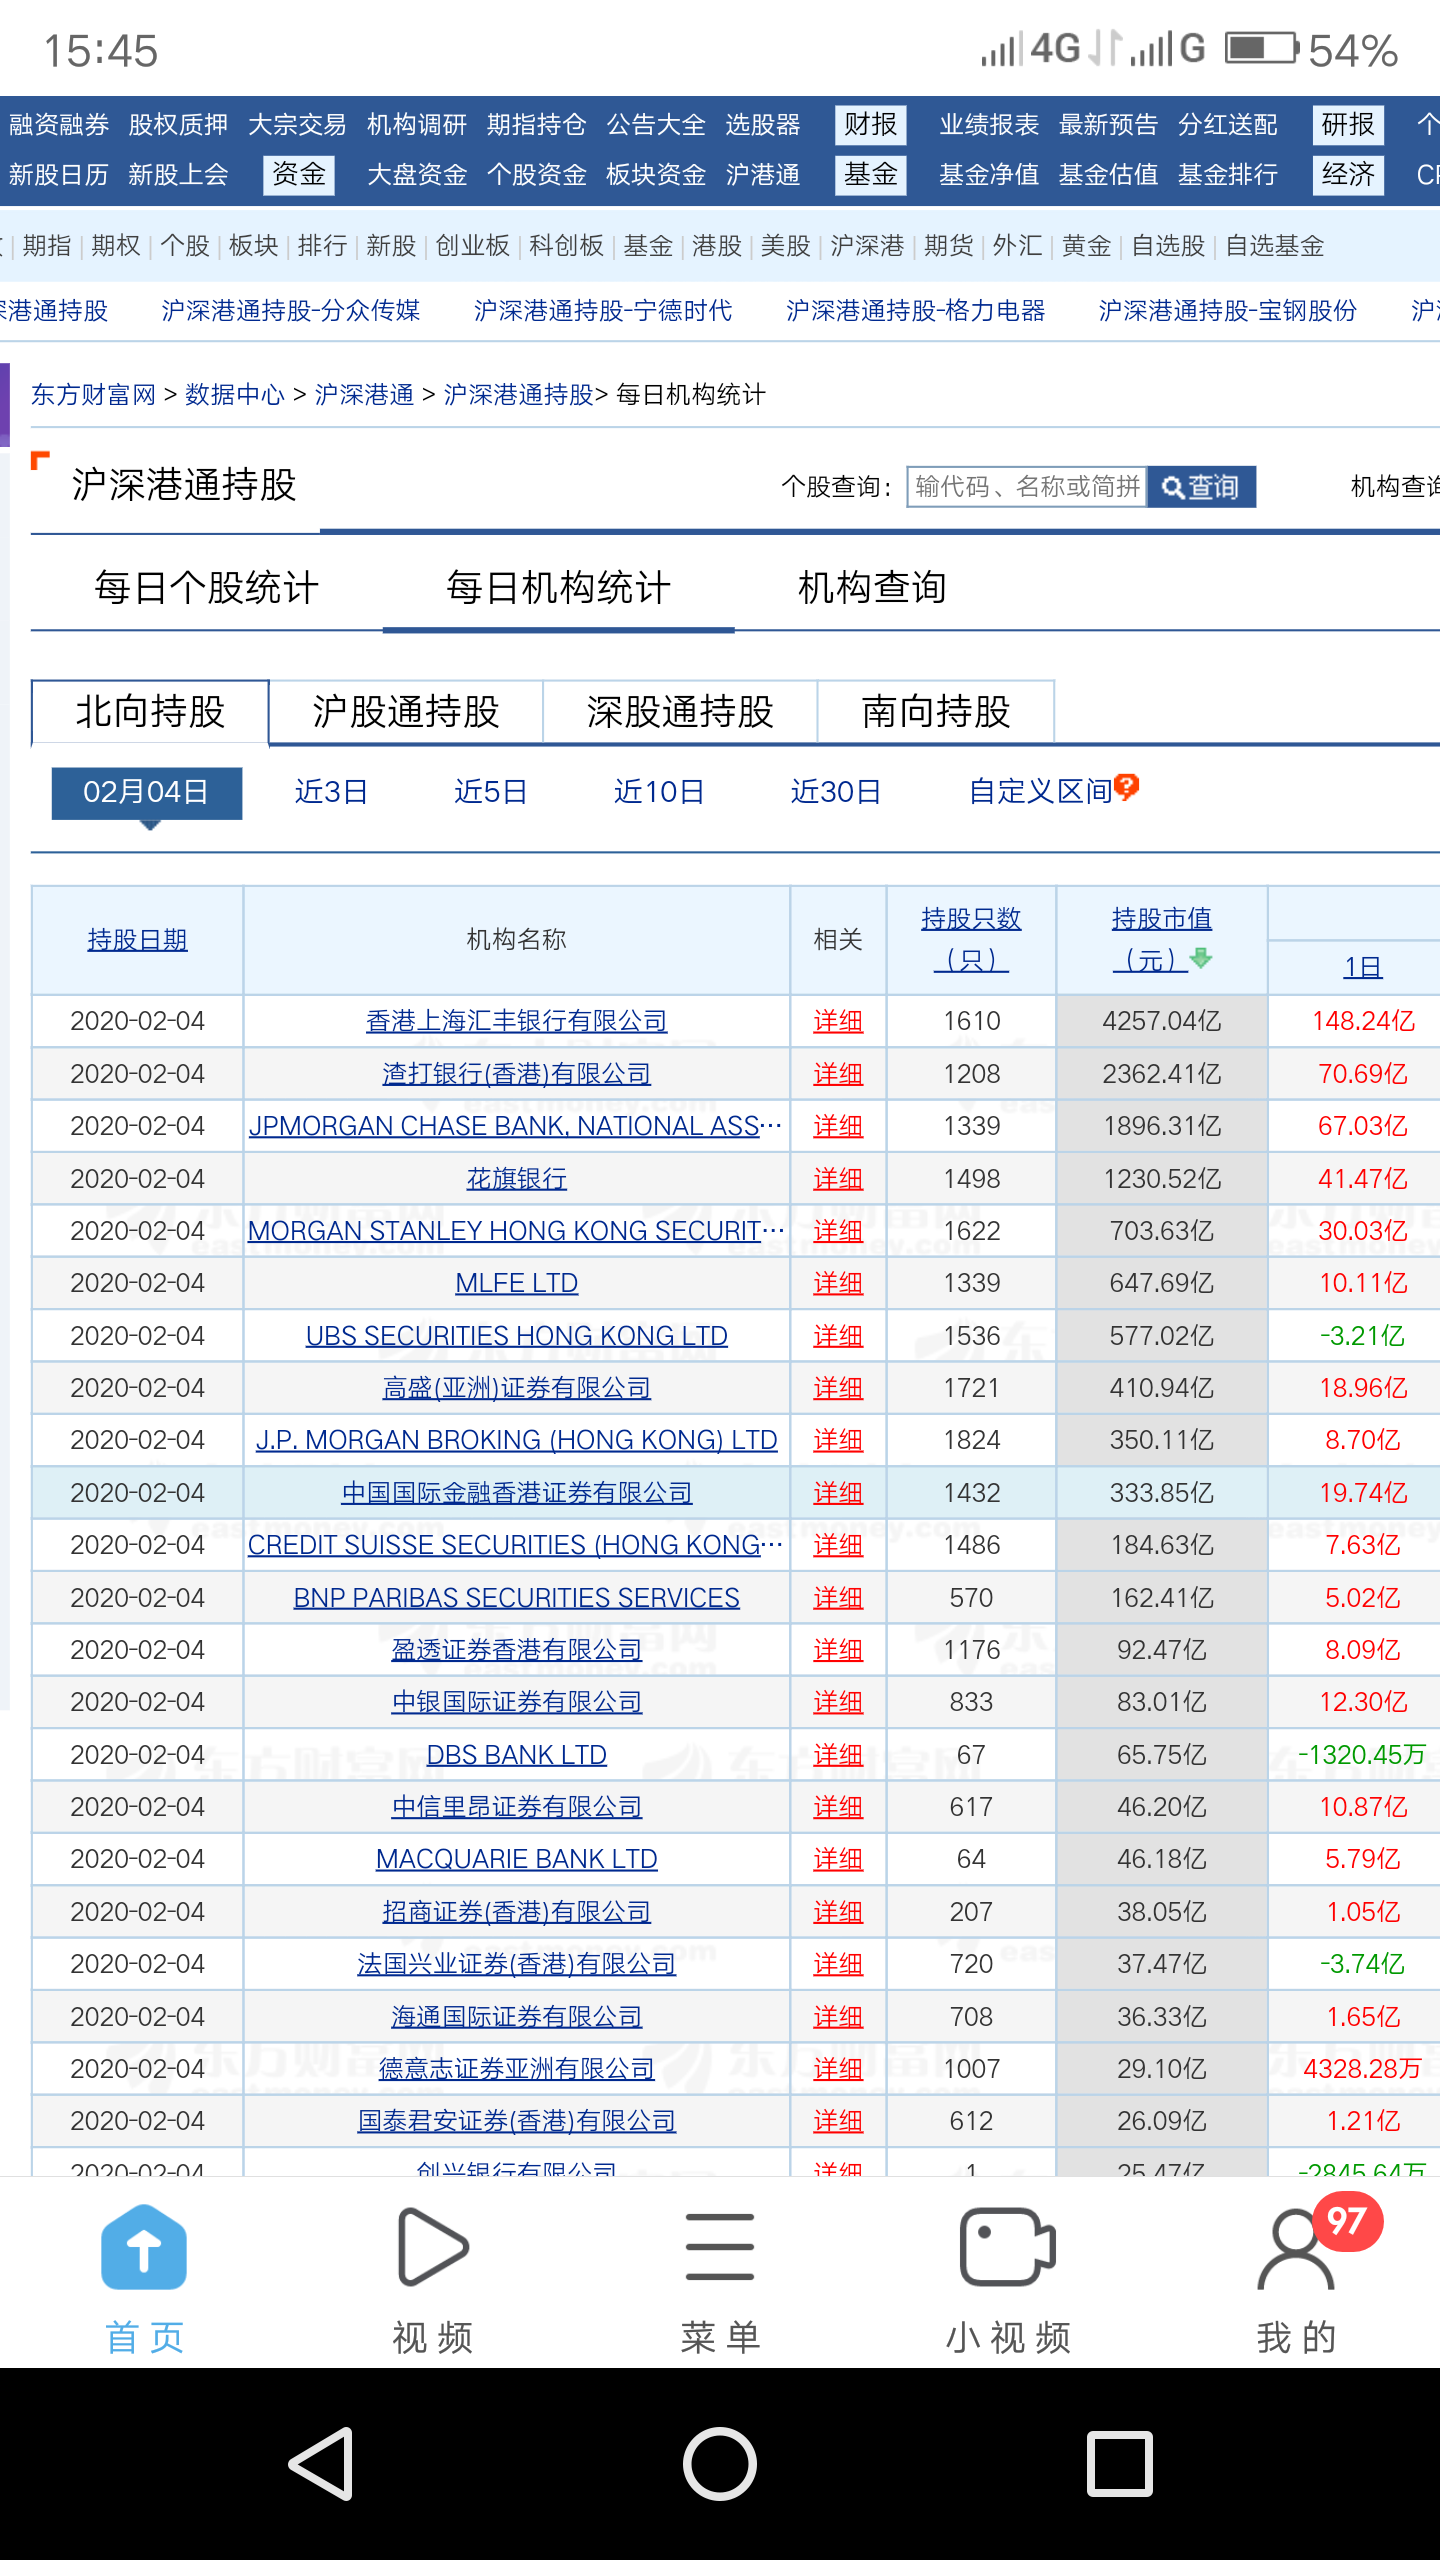
Task: Click the 研报 category label
Action: [x=1348, y=125]
